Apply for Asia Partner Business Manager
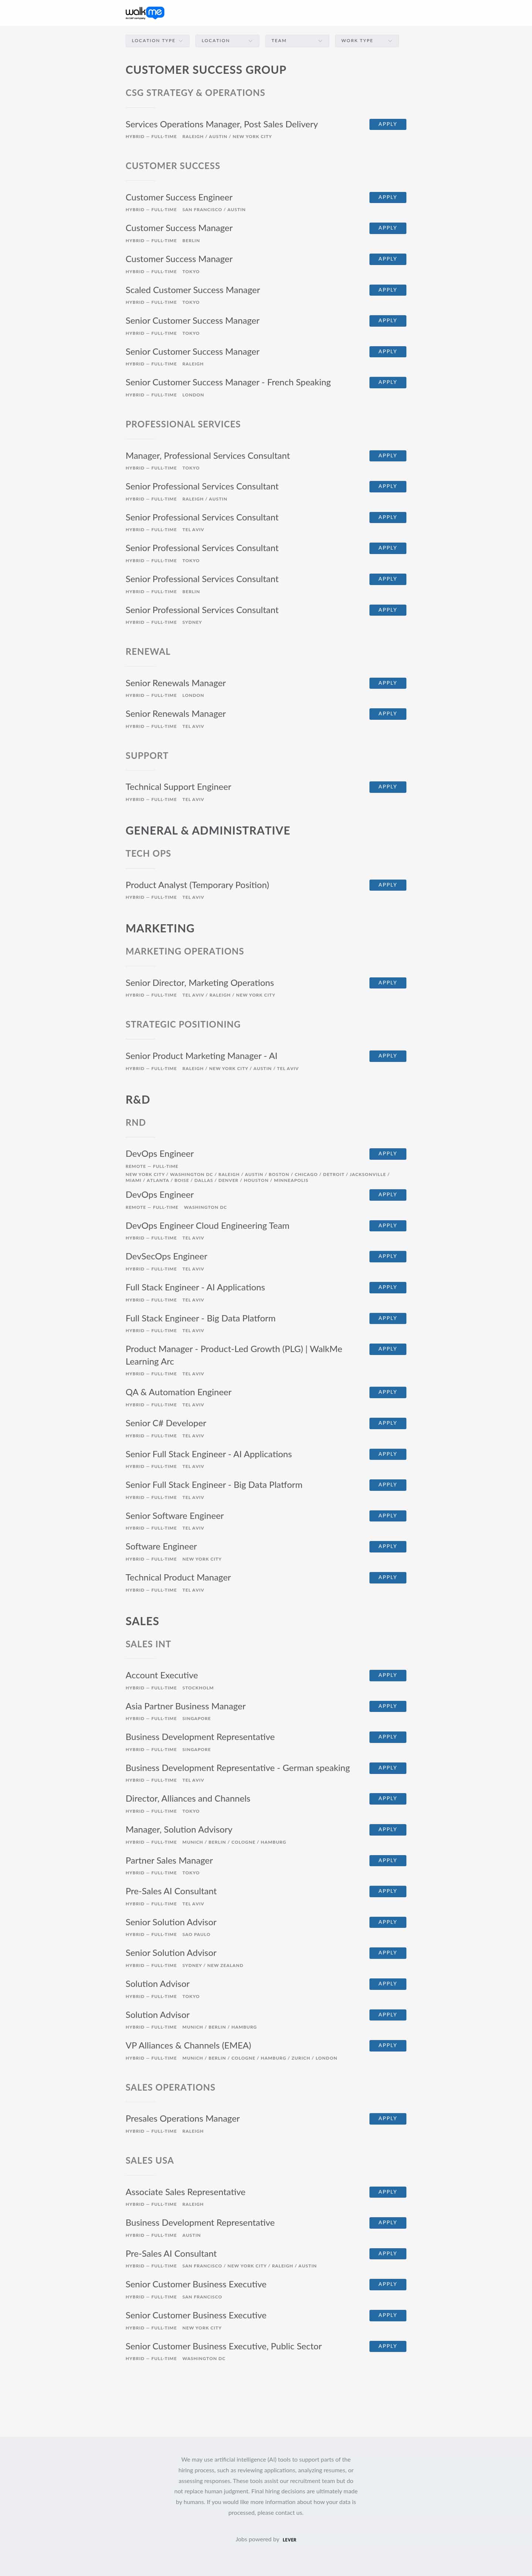Viewport: 532px width, 2576px height. [x=387, y=1706]
